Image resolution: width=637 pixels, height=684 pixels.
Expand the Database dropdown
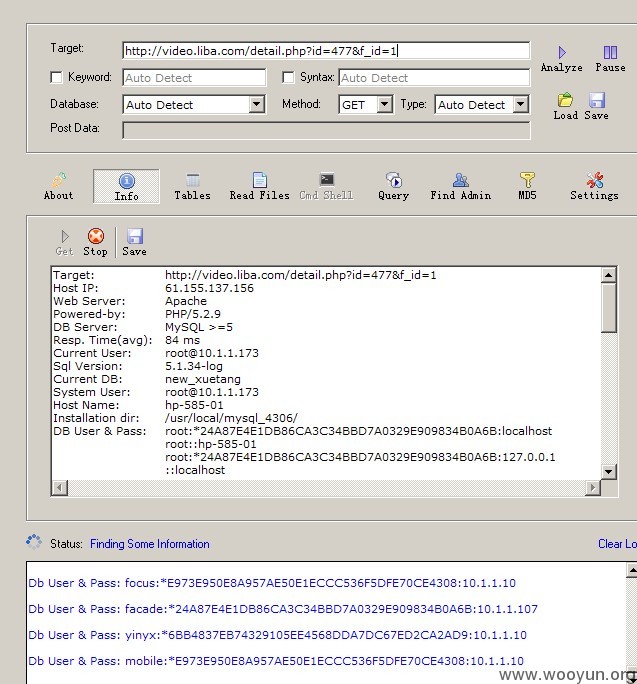(x=257, y=105)
